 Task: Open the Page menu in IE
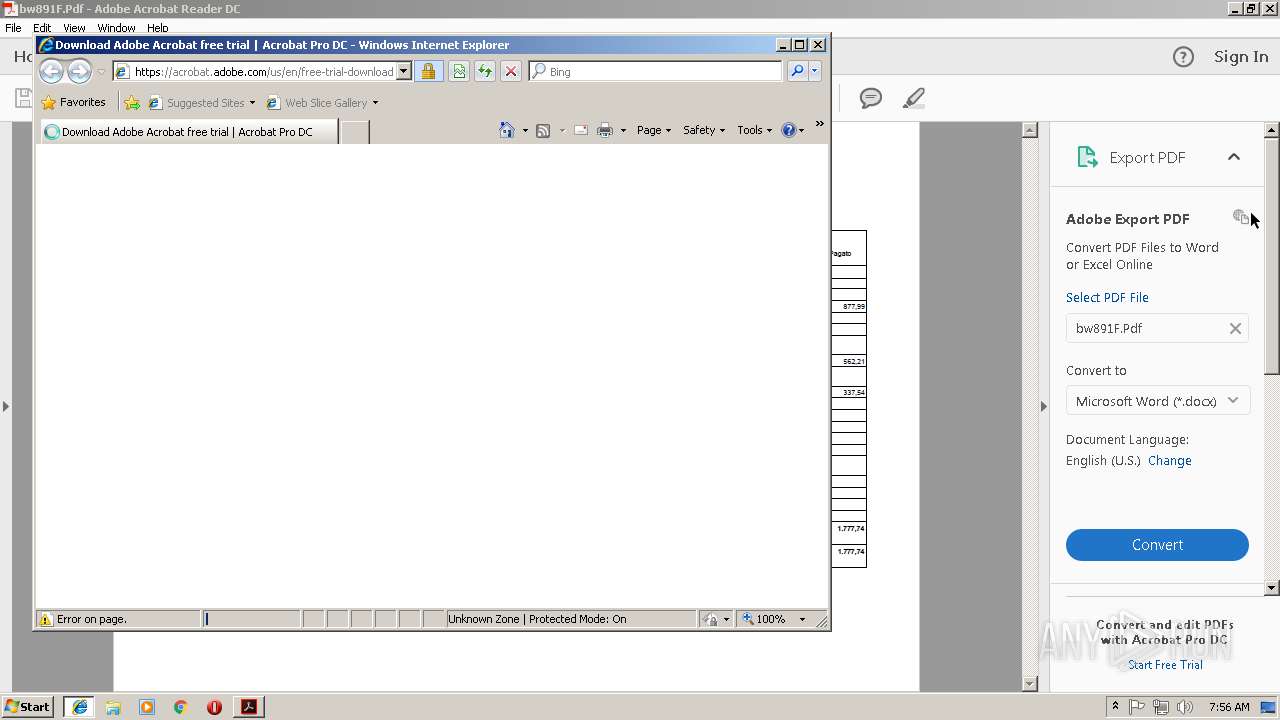[653, 130]
